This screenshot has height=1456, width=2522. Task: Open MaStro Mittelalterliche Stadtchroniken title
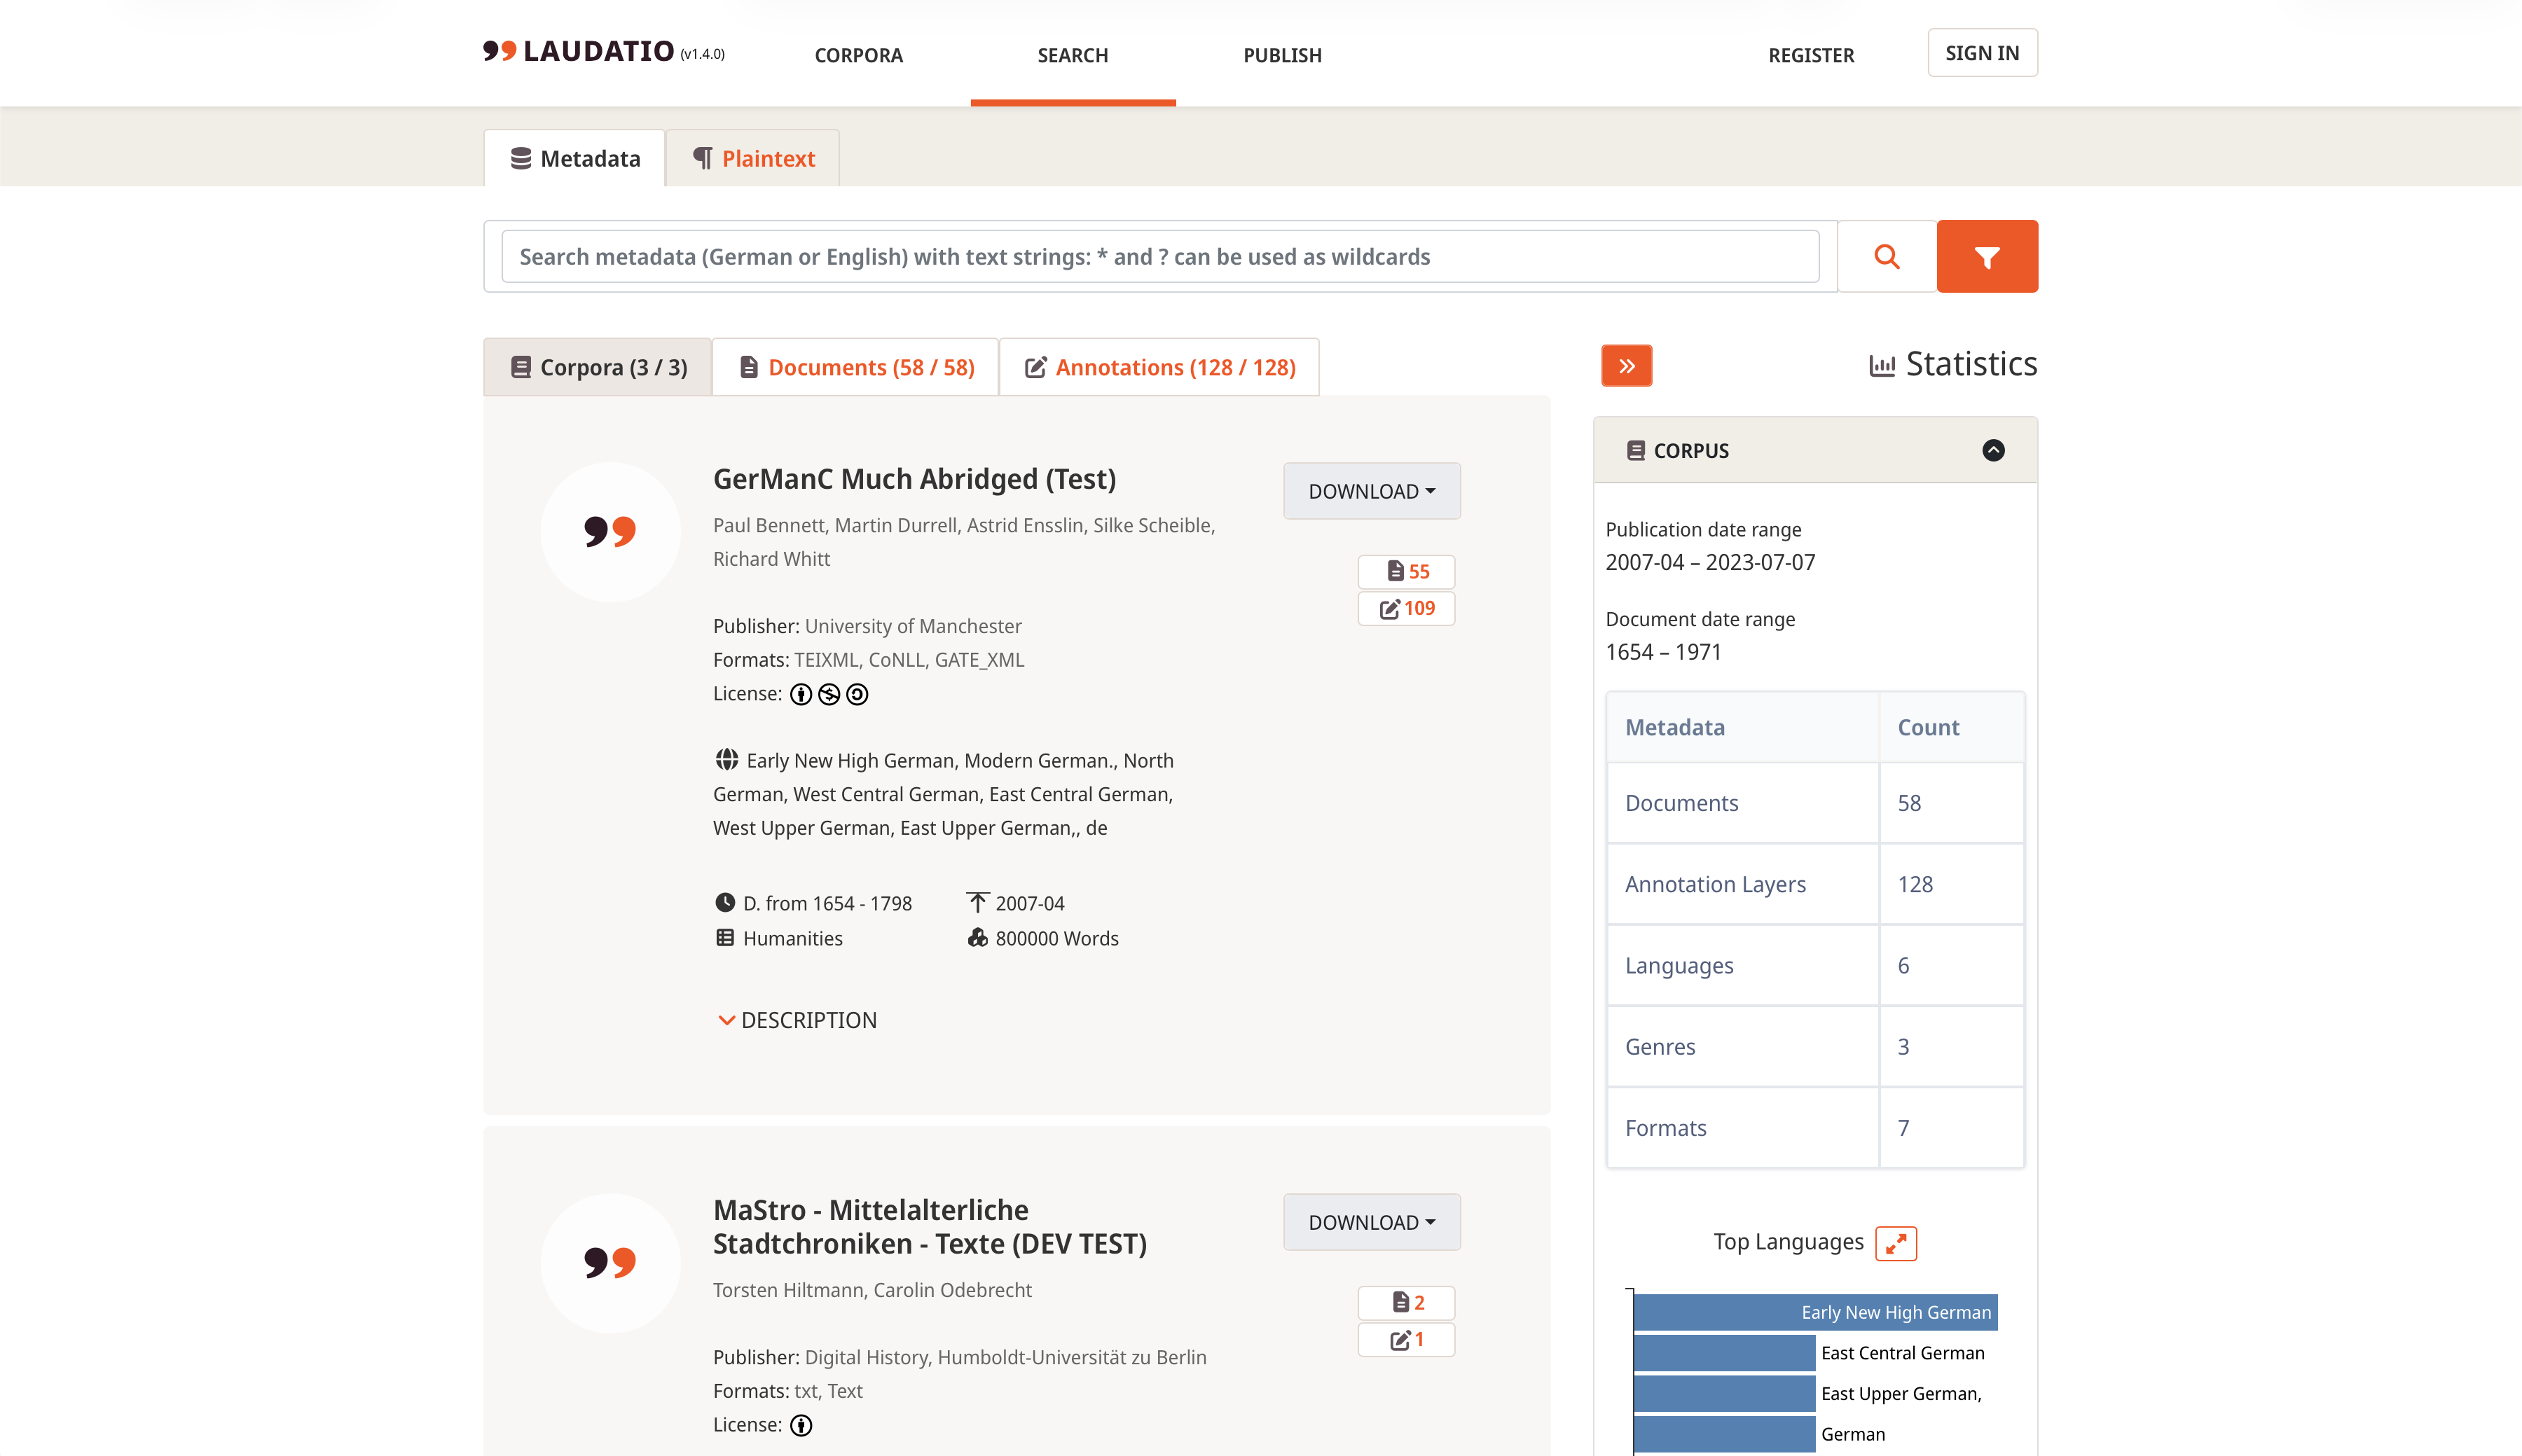coord(930,1227)
